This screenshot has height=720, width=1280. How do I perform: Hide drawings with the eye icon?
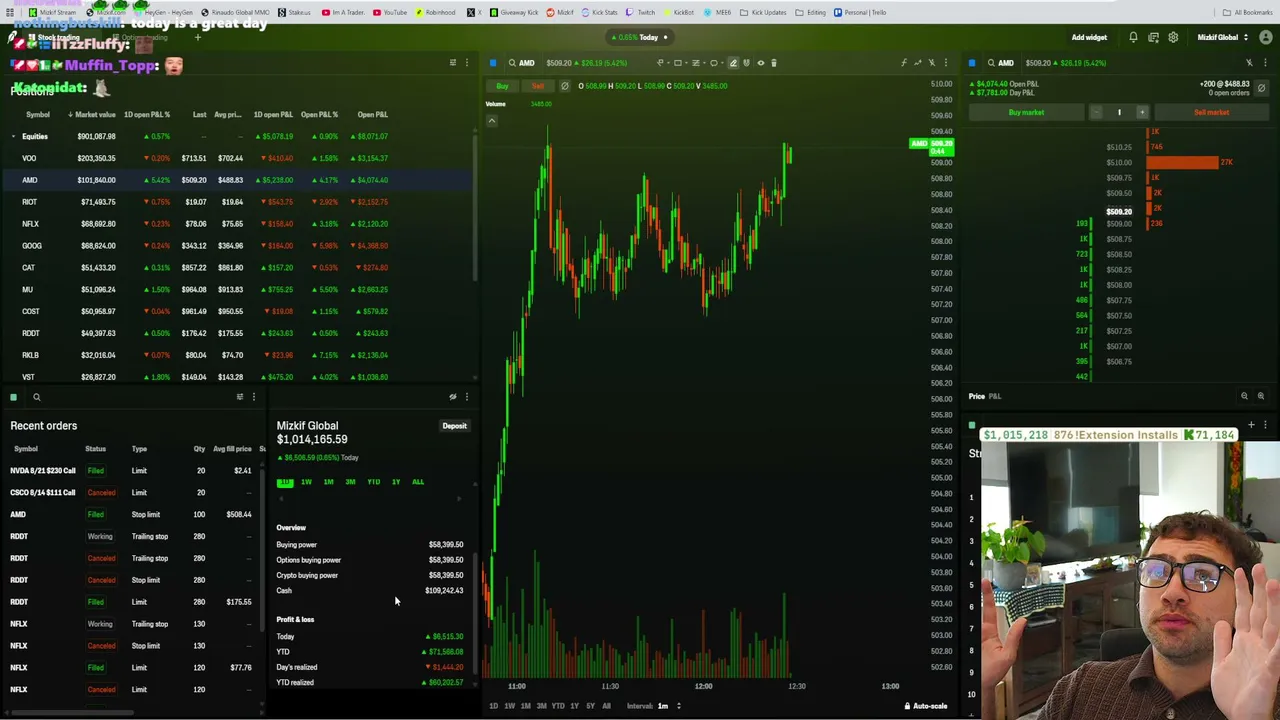[x=760, y=63]
